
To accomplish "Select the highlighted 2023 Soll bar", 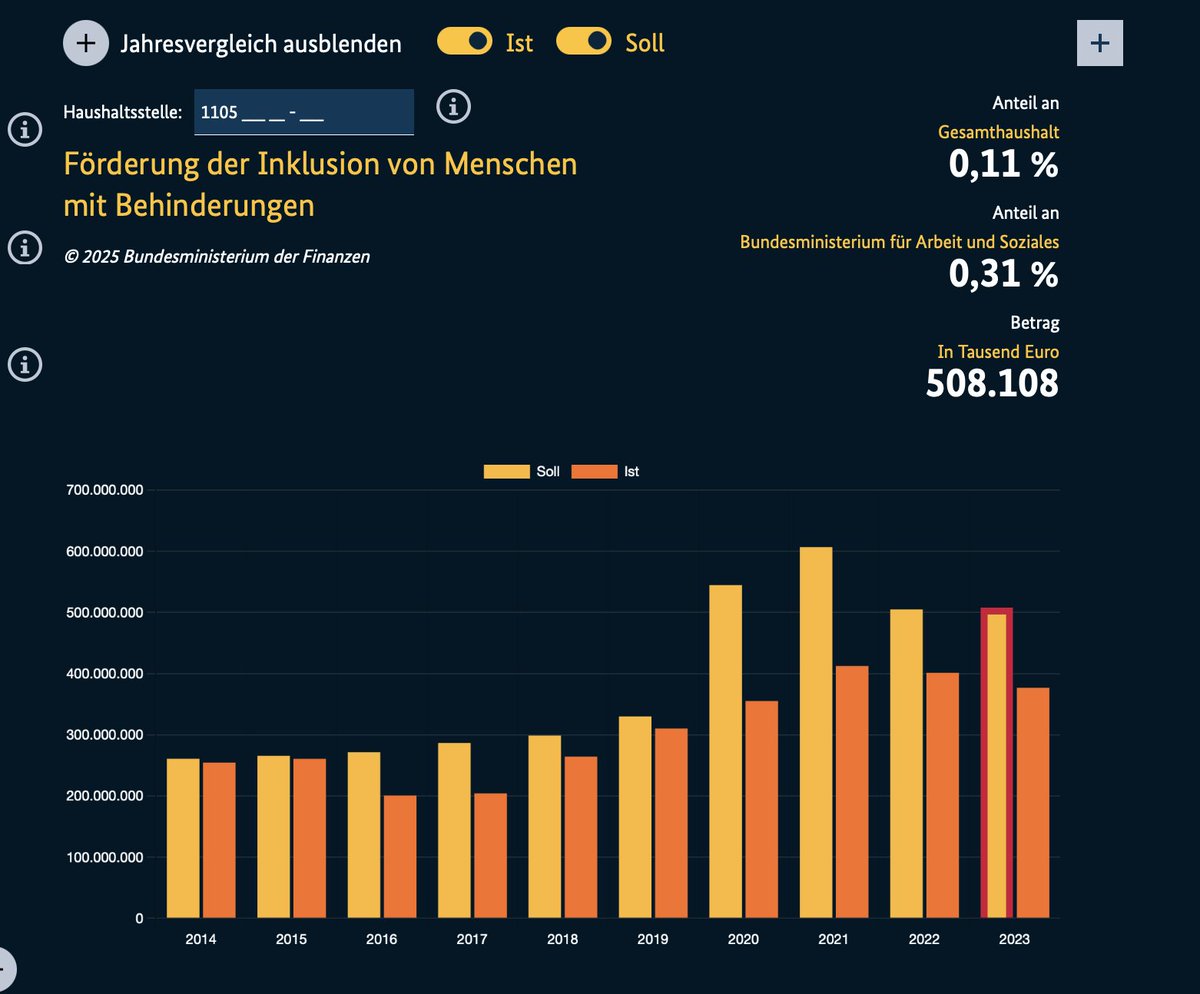I will tap(996, 762).
